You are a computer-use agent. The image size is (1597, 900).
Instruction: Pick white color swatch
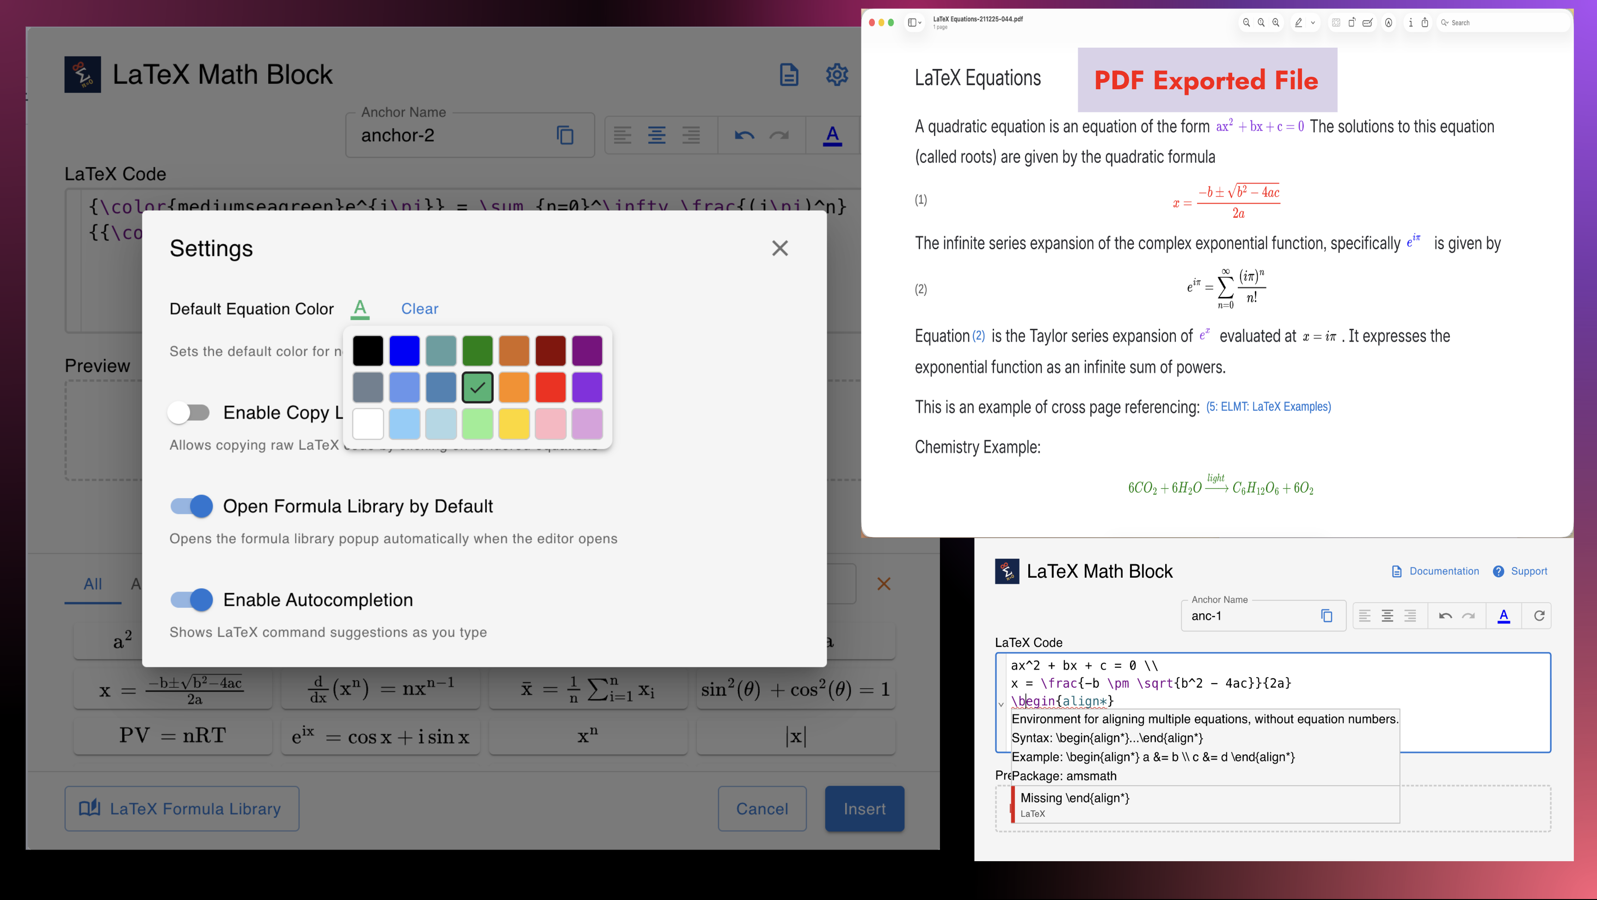tap(368, 423)
